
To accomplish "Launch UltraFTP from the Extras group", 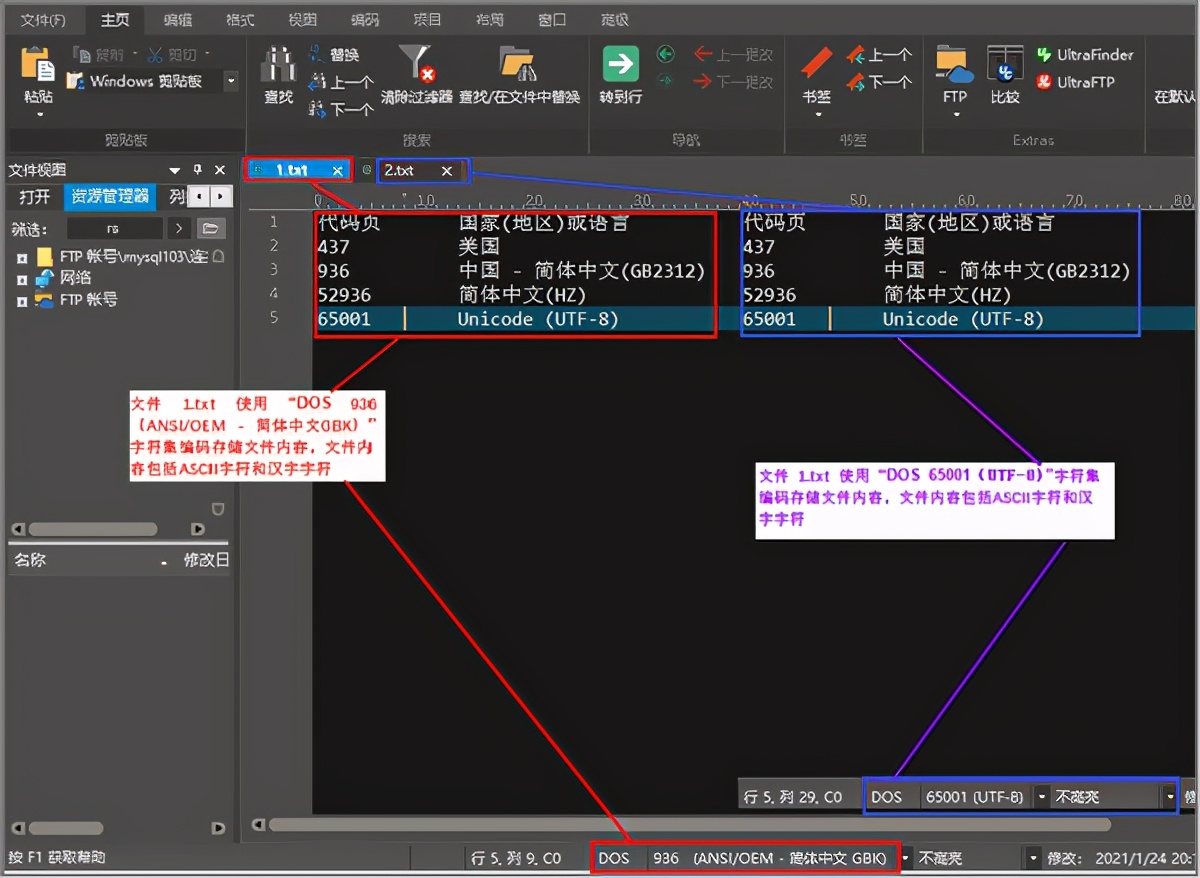I will click(1080, 82).
